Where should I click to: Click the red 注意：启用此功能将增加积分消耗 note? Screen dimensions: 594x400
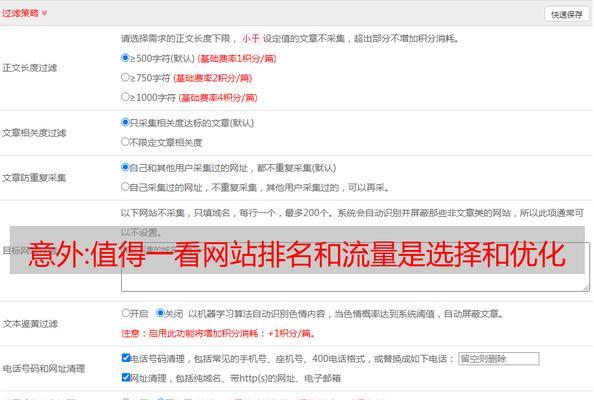pos(218,333)
